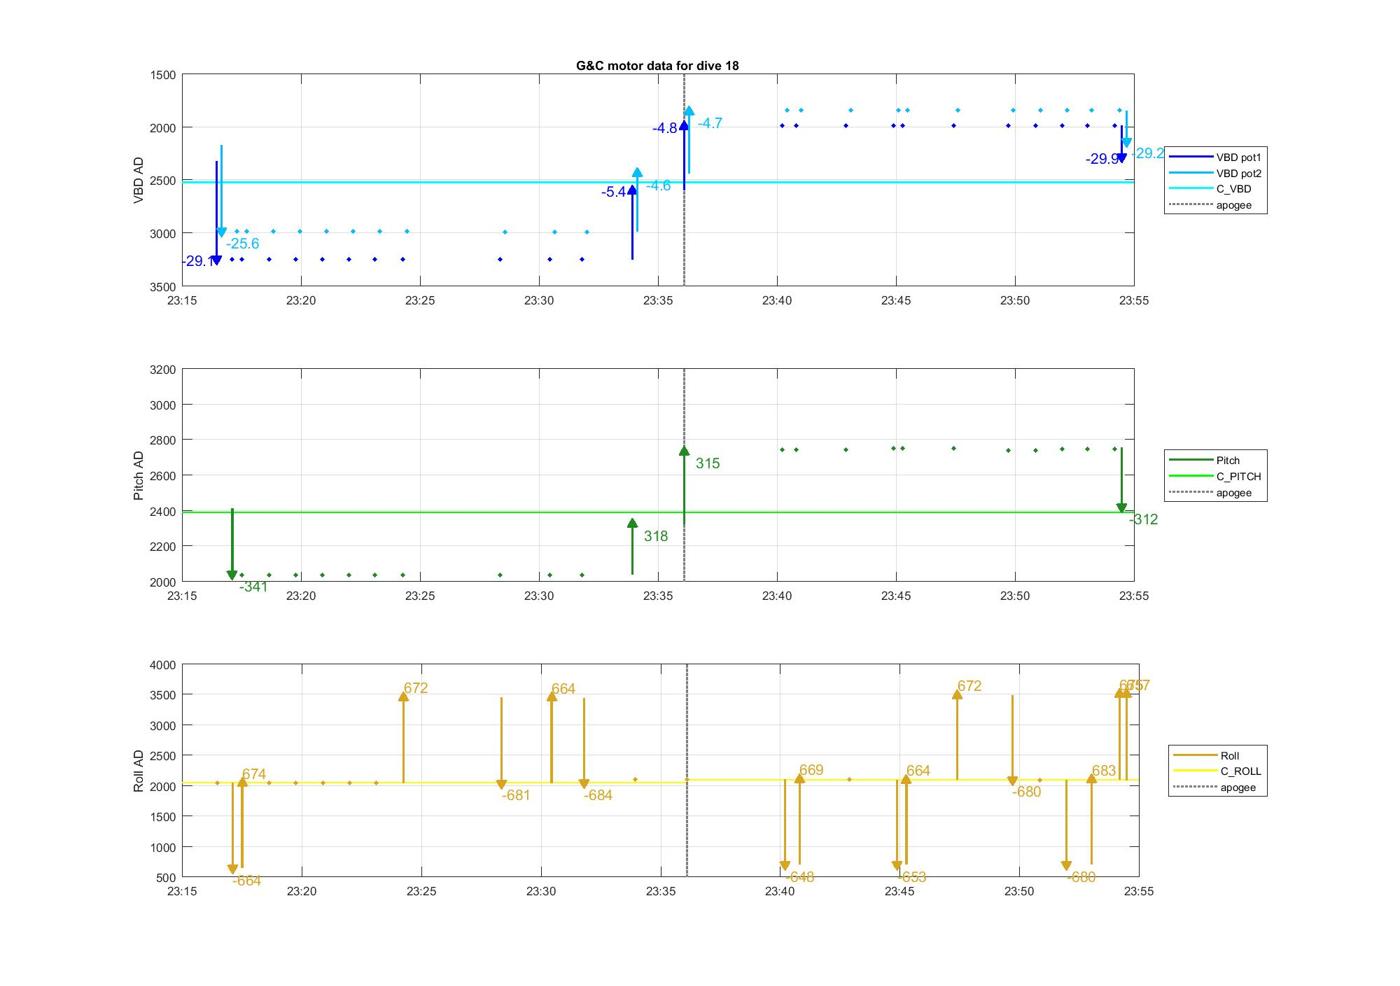Click the "Pitch AD" y-axis label
Image resolution: width=1400 pixels, height=986 pixels.
(139, 475)
